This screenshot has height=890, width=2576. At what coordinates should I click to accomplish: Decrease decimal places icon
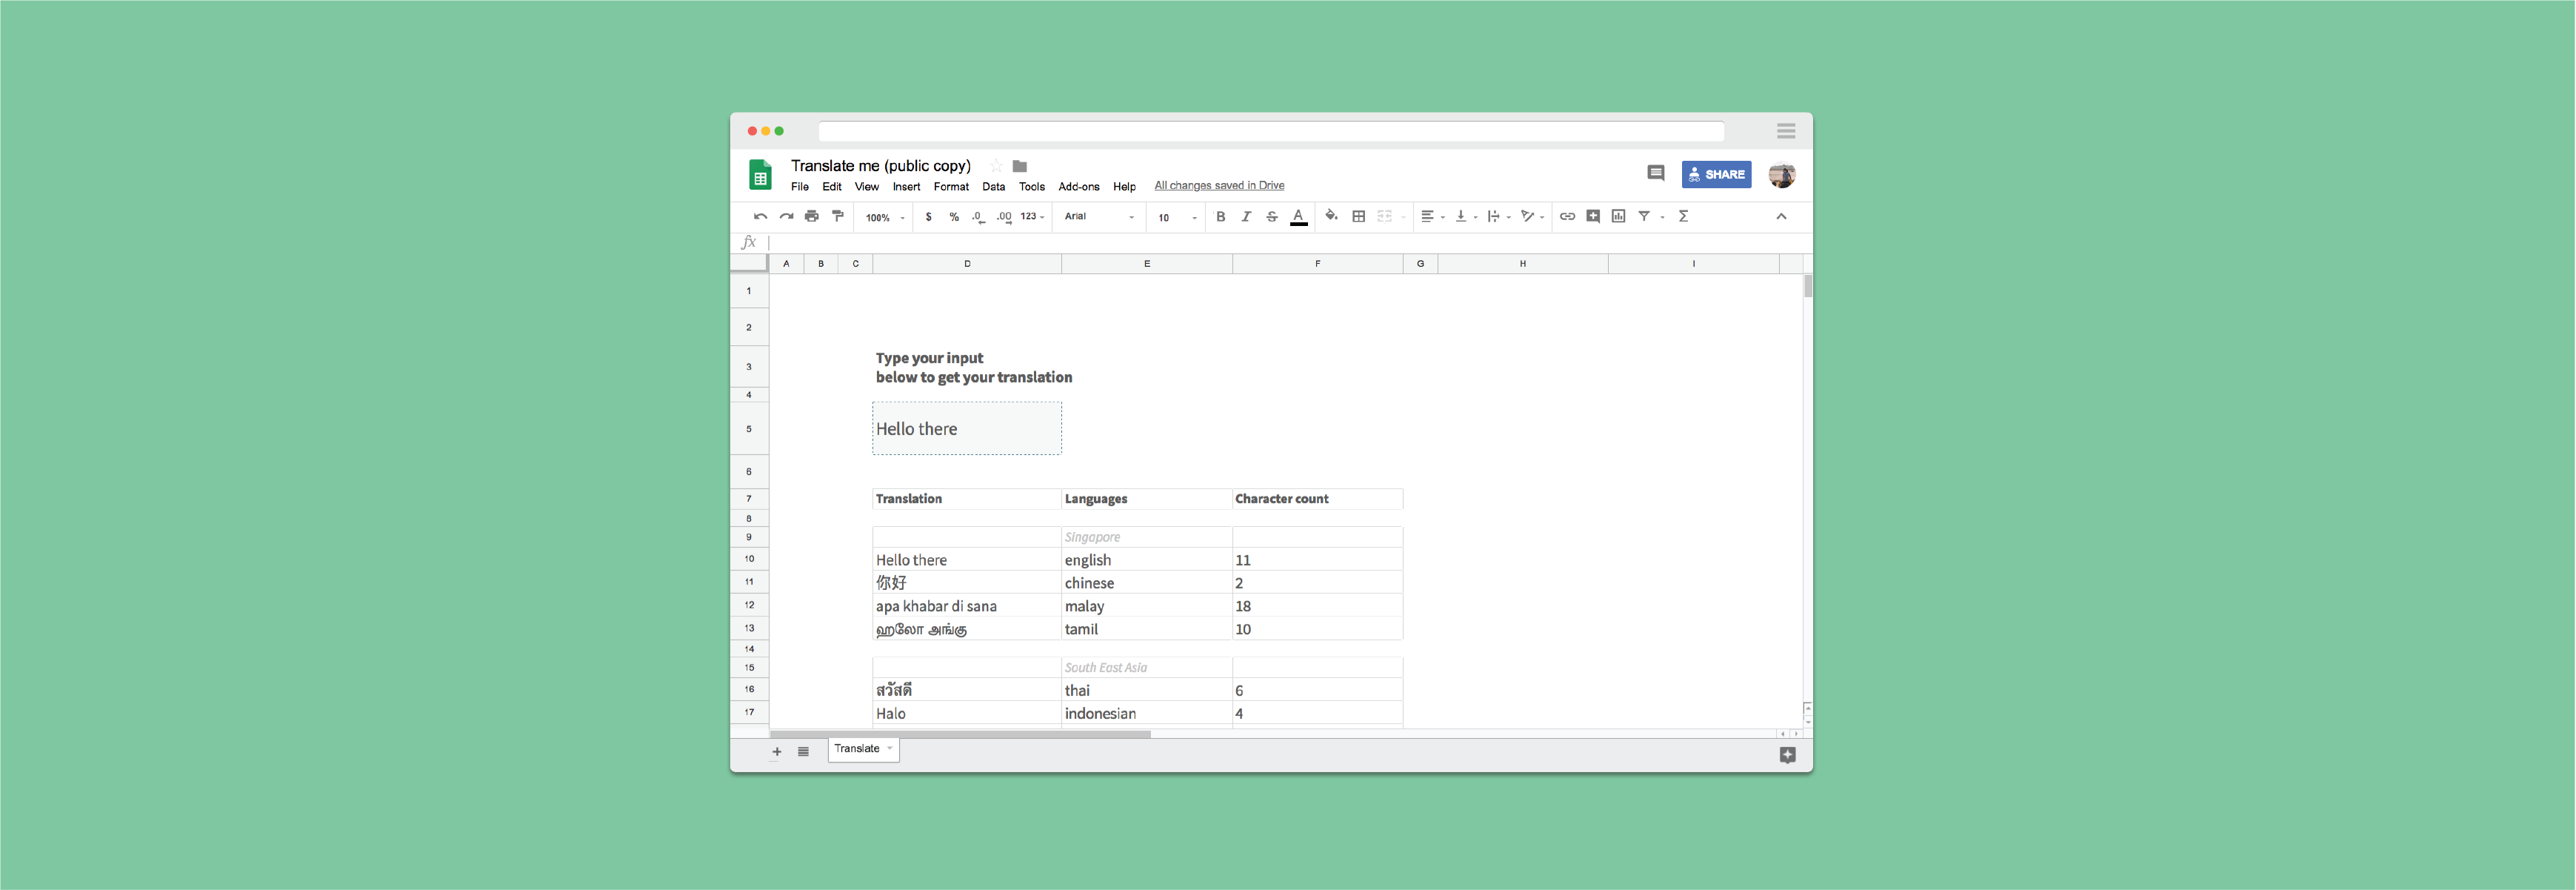978,217
